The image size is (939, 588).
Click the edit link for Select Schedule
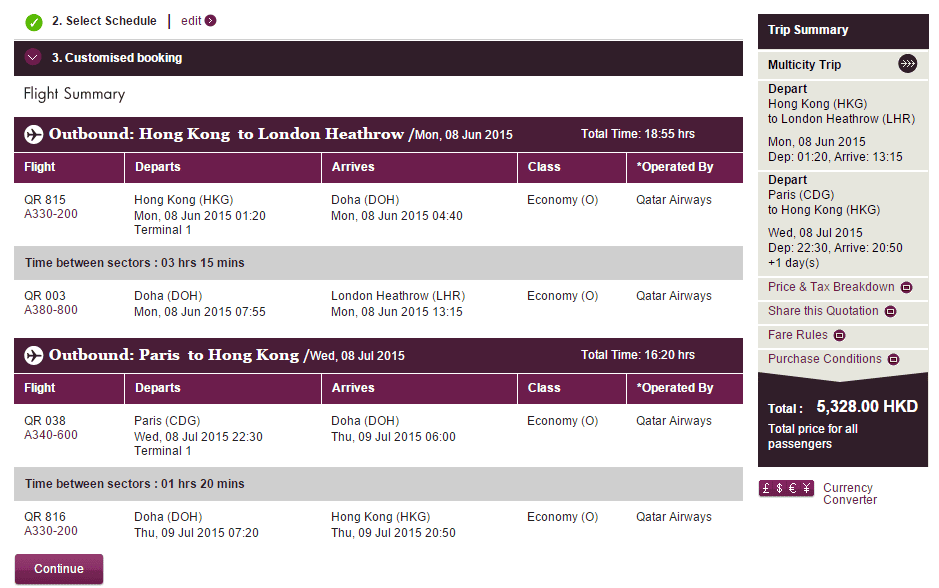tap(191, 21)
